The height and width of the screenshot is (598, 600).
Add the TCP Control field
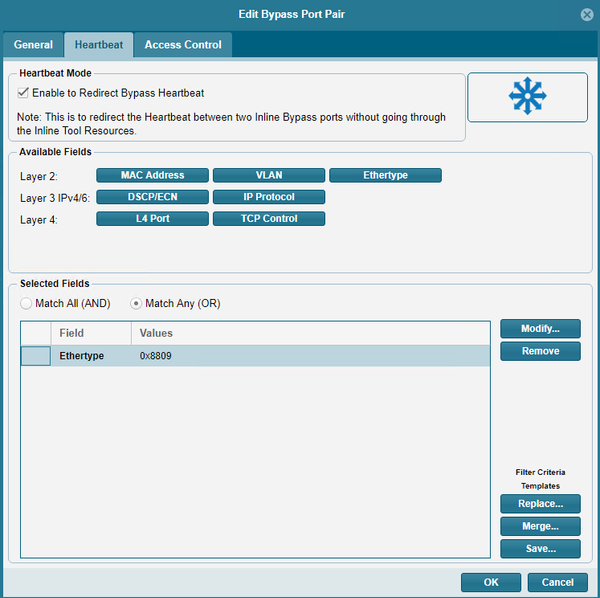click(269, 218)
